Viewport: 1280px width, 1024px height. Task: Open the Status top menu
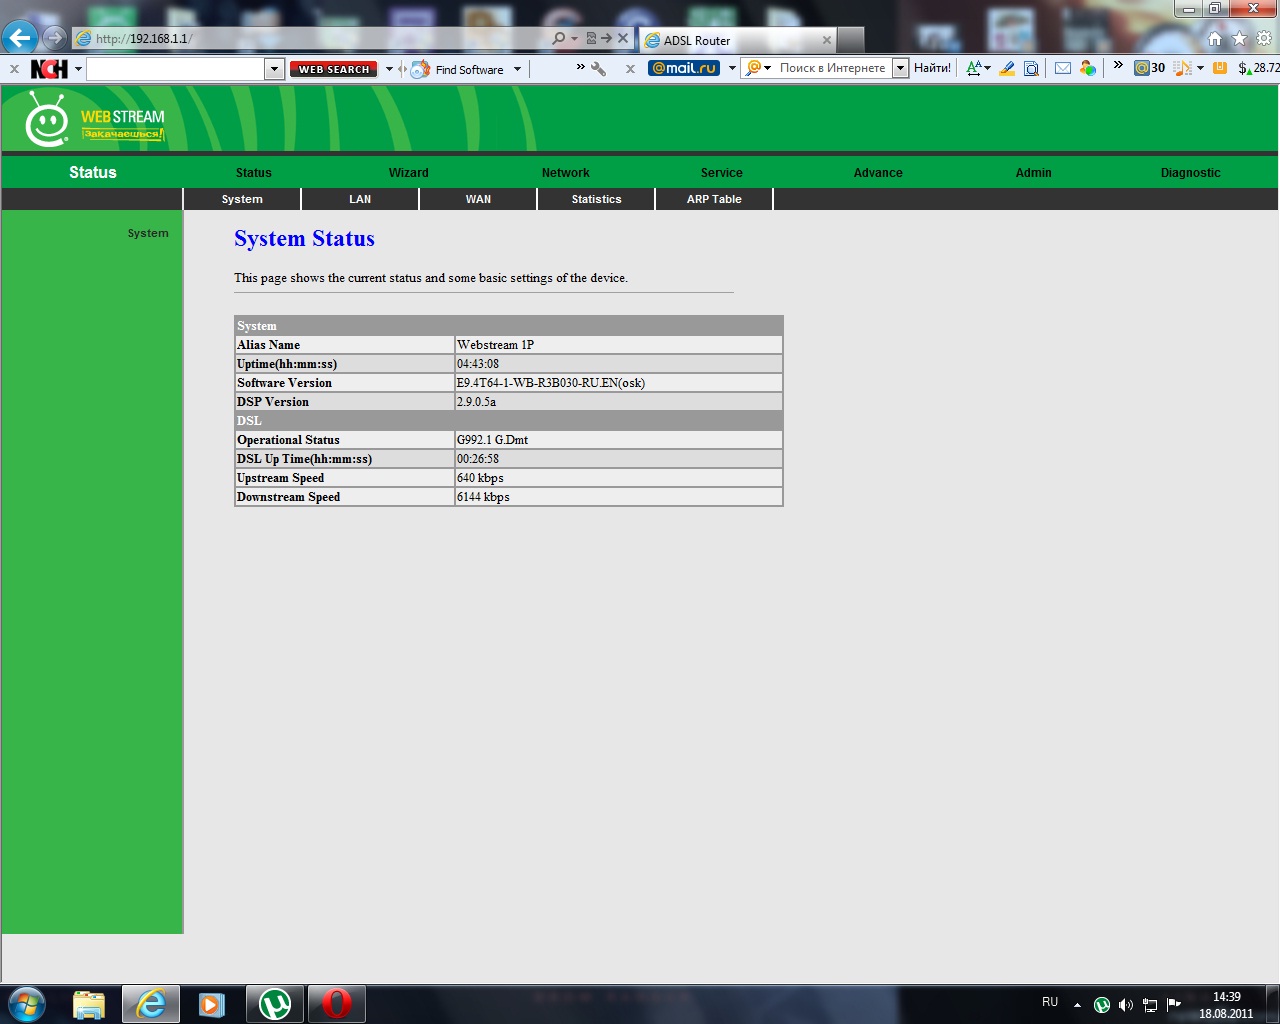tap(254, 173)
